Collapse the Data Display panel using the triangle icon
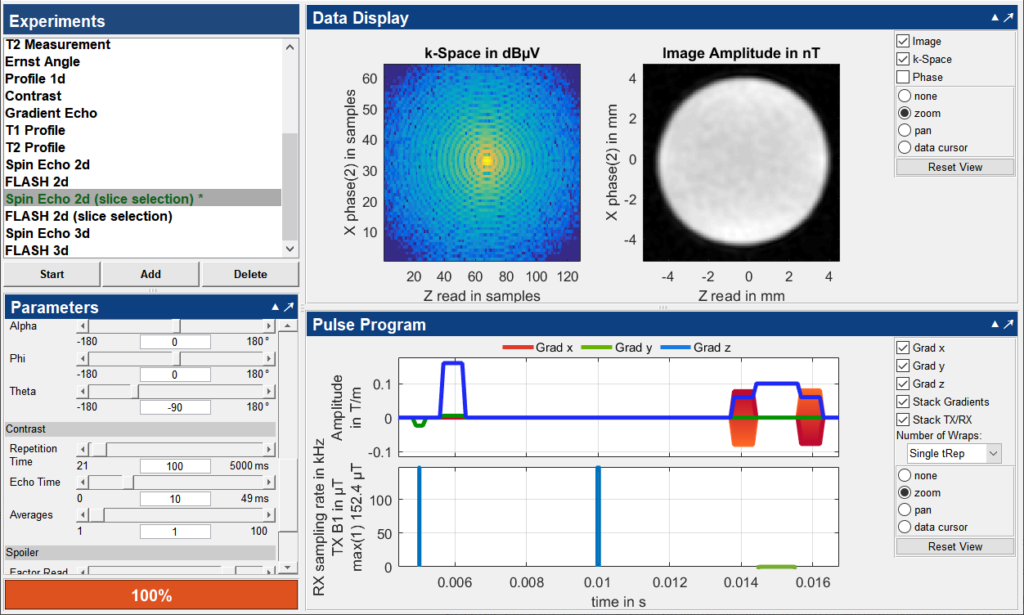Screen dimensions: 1024x615 pyautogui.click(x=995, y=18)
